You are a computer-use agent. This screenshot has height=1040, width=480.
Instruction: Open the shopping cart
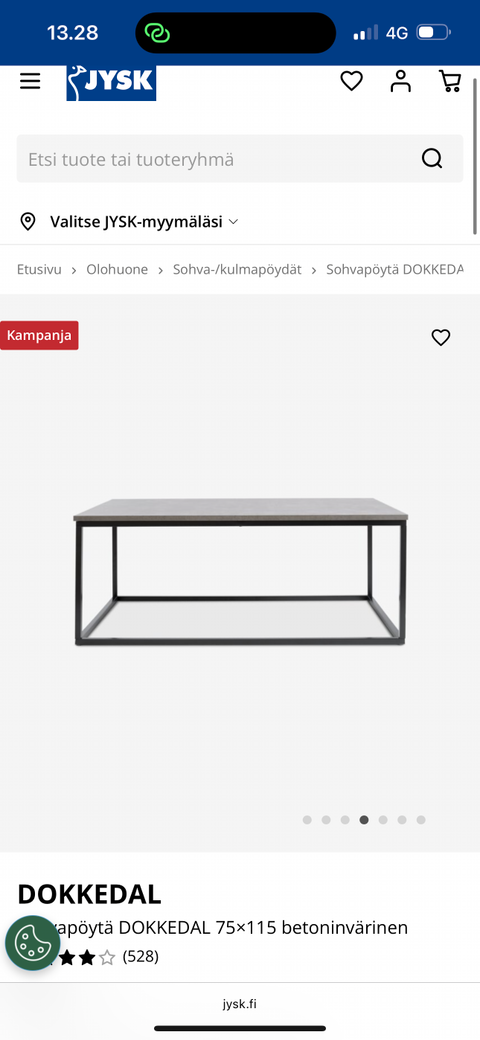[450, 81]
